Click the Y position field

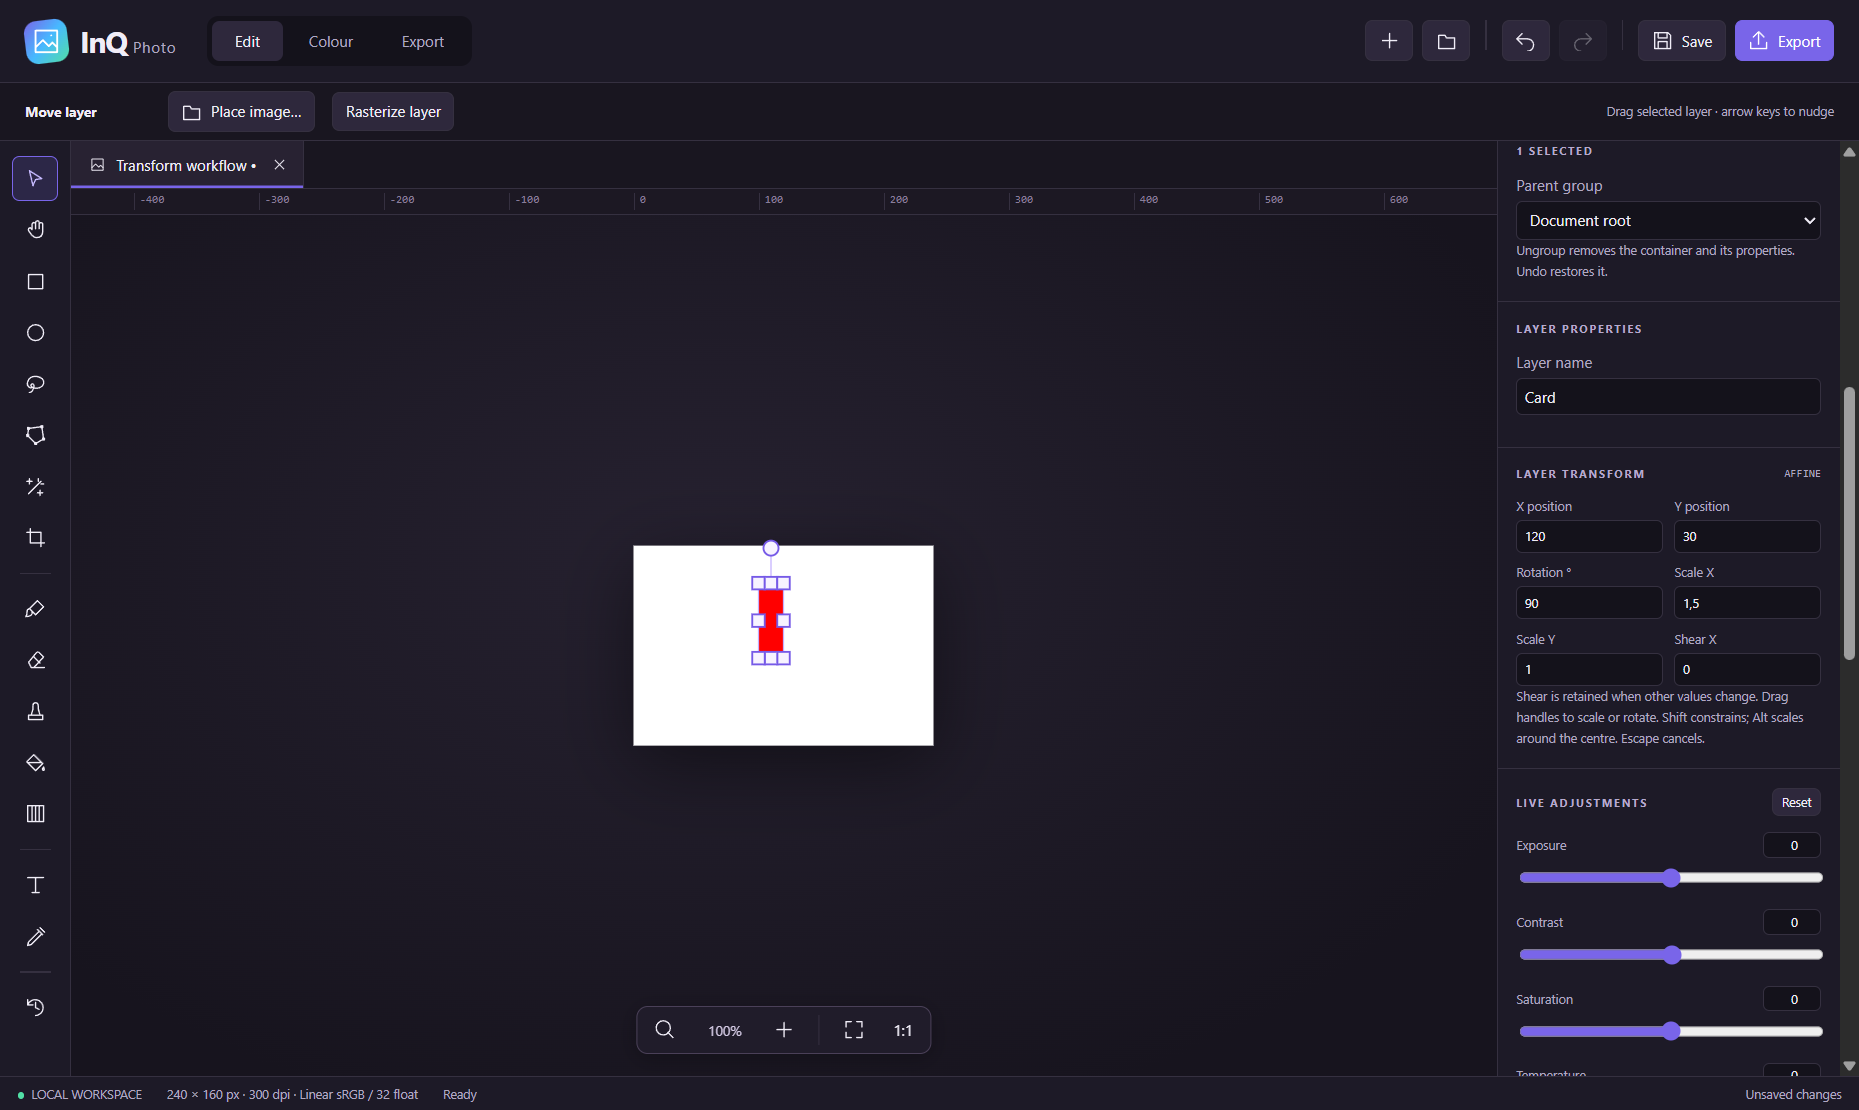(1747, 536)
